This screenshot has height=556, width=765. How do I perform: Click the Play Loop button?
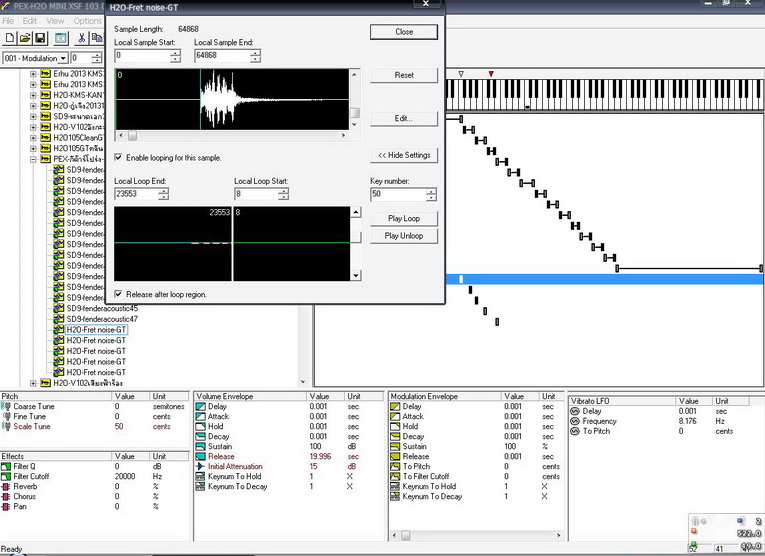(x=403, y=218)
